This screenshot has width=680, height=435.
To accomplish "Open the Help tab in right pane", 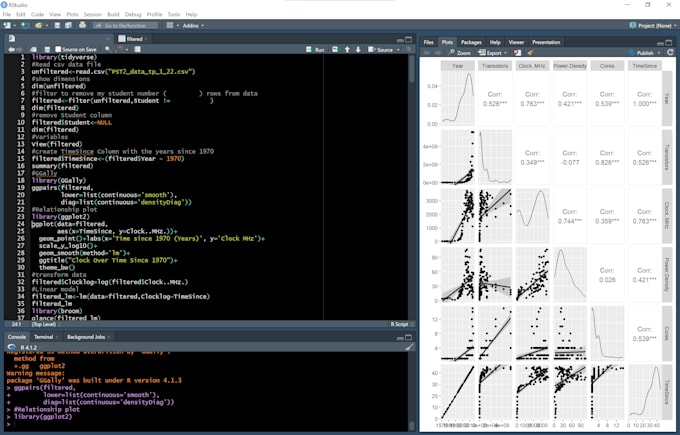I will [x=495, y=43].
